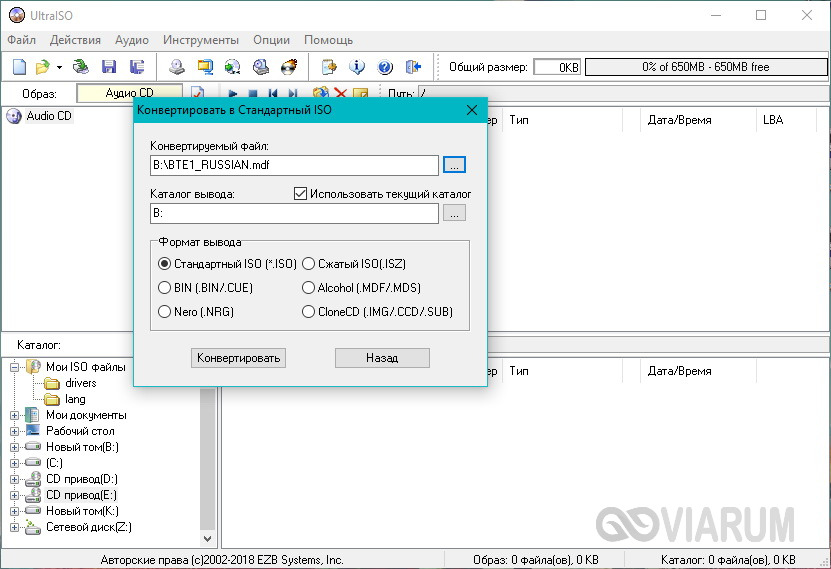This screenshot has height=569, width=831.
Task: Browse for the source file with ... button
Action: tap(454, 165)
